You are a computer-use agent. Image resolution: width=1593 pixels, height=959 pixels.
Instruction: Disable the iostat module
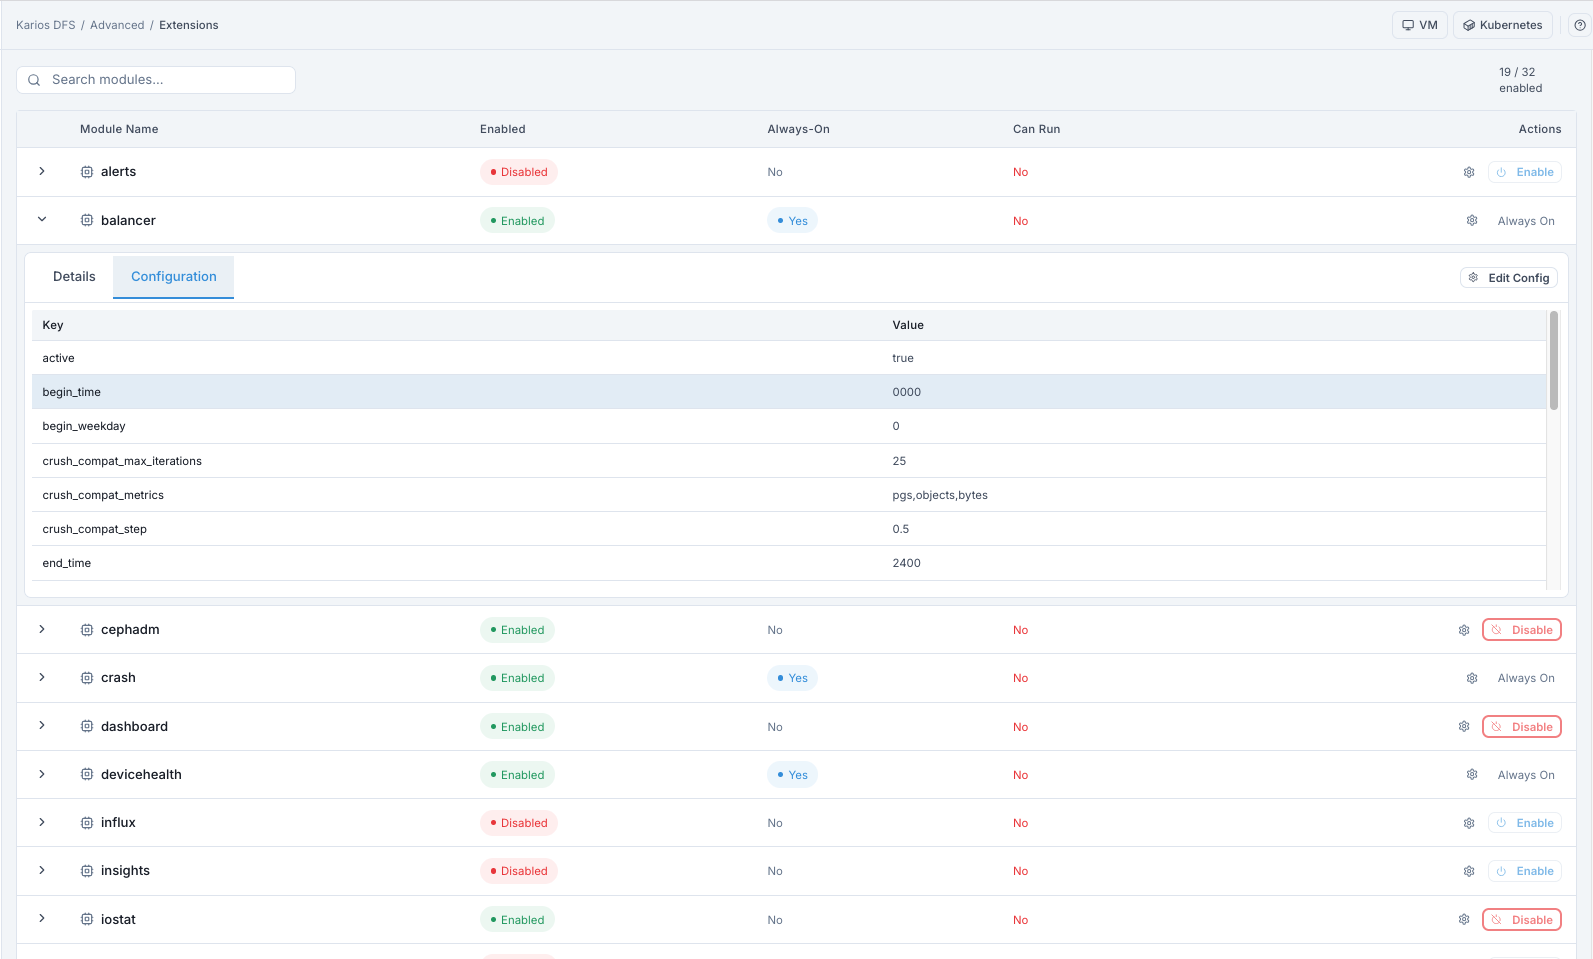coord(1522,920)
